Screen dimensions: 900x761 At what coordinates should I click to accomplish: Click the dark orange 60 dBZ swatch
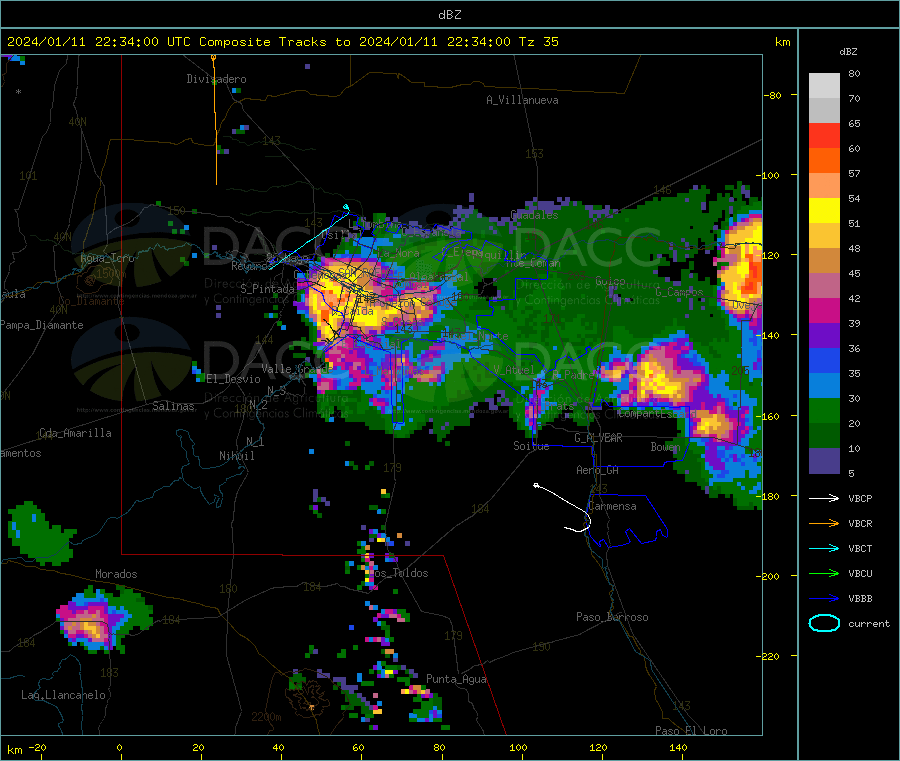(x=824, y=161)
